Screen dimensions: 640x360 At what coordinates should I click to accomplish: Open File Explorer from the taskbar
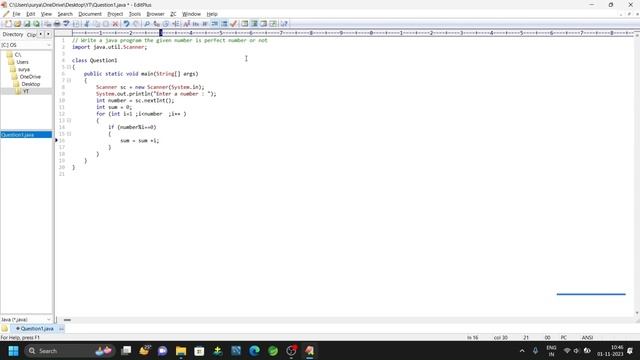[x=181, y=351]
